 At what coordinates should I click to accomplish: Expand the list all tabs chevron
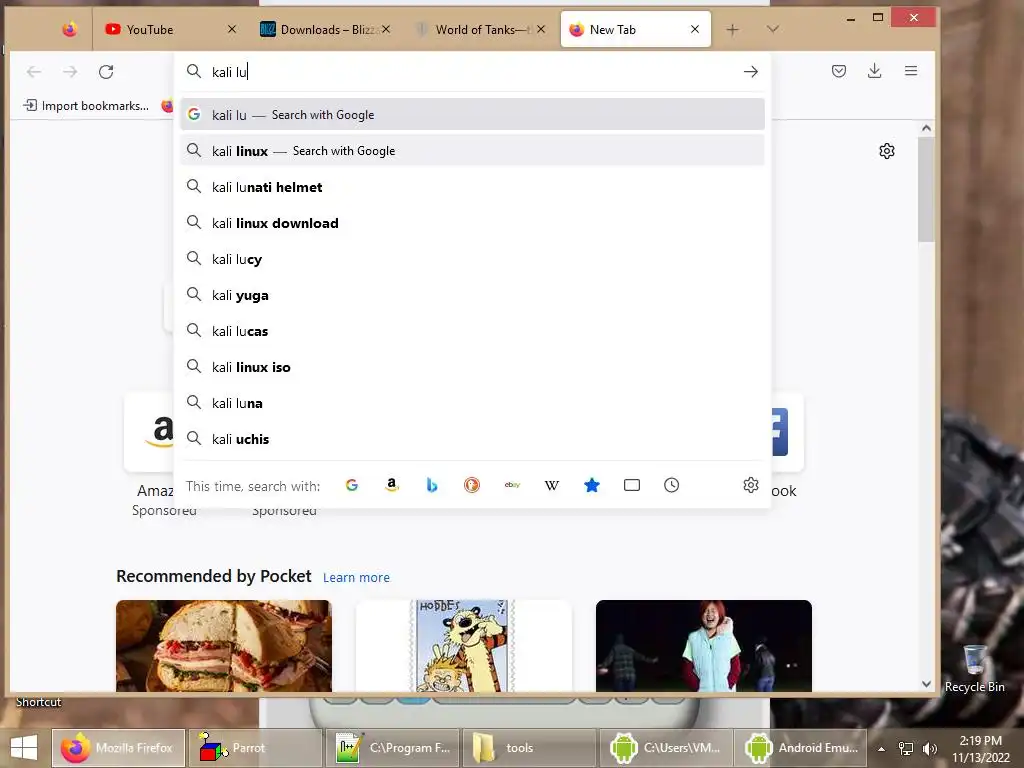coord(773,29)
